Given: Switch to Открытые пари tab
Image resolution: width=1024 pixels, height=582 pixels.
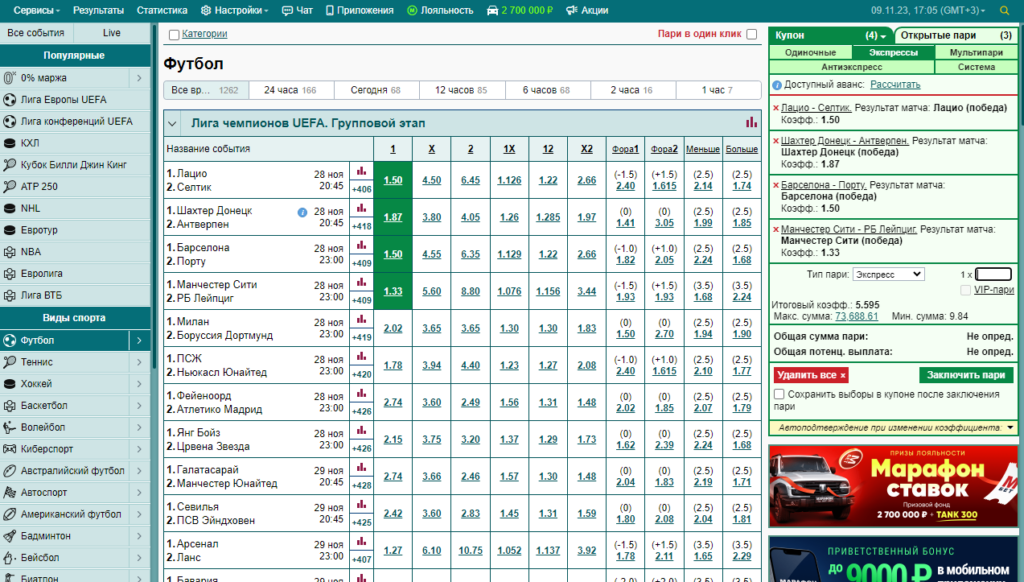Looking at the screenshot, I should (956, 35).
